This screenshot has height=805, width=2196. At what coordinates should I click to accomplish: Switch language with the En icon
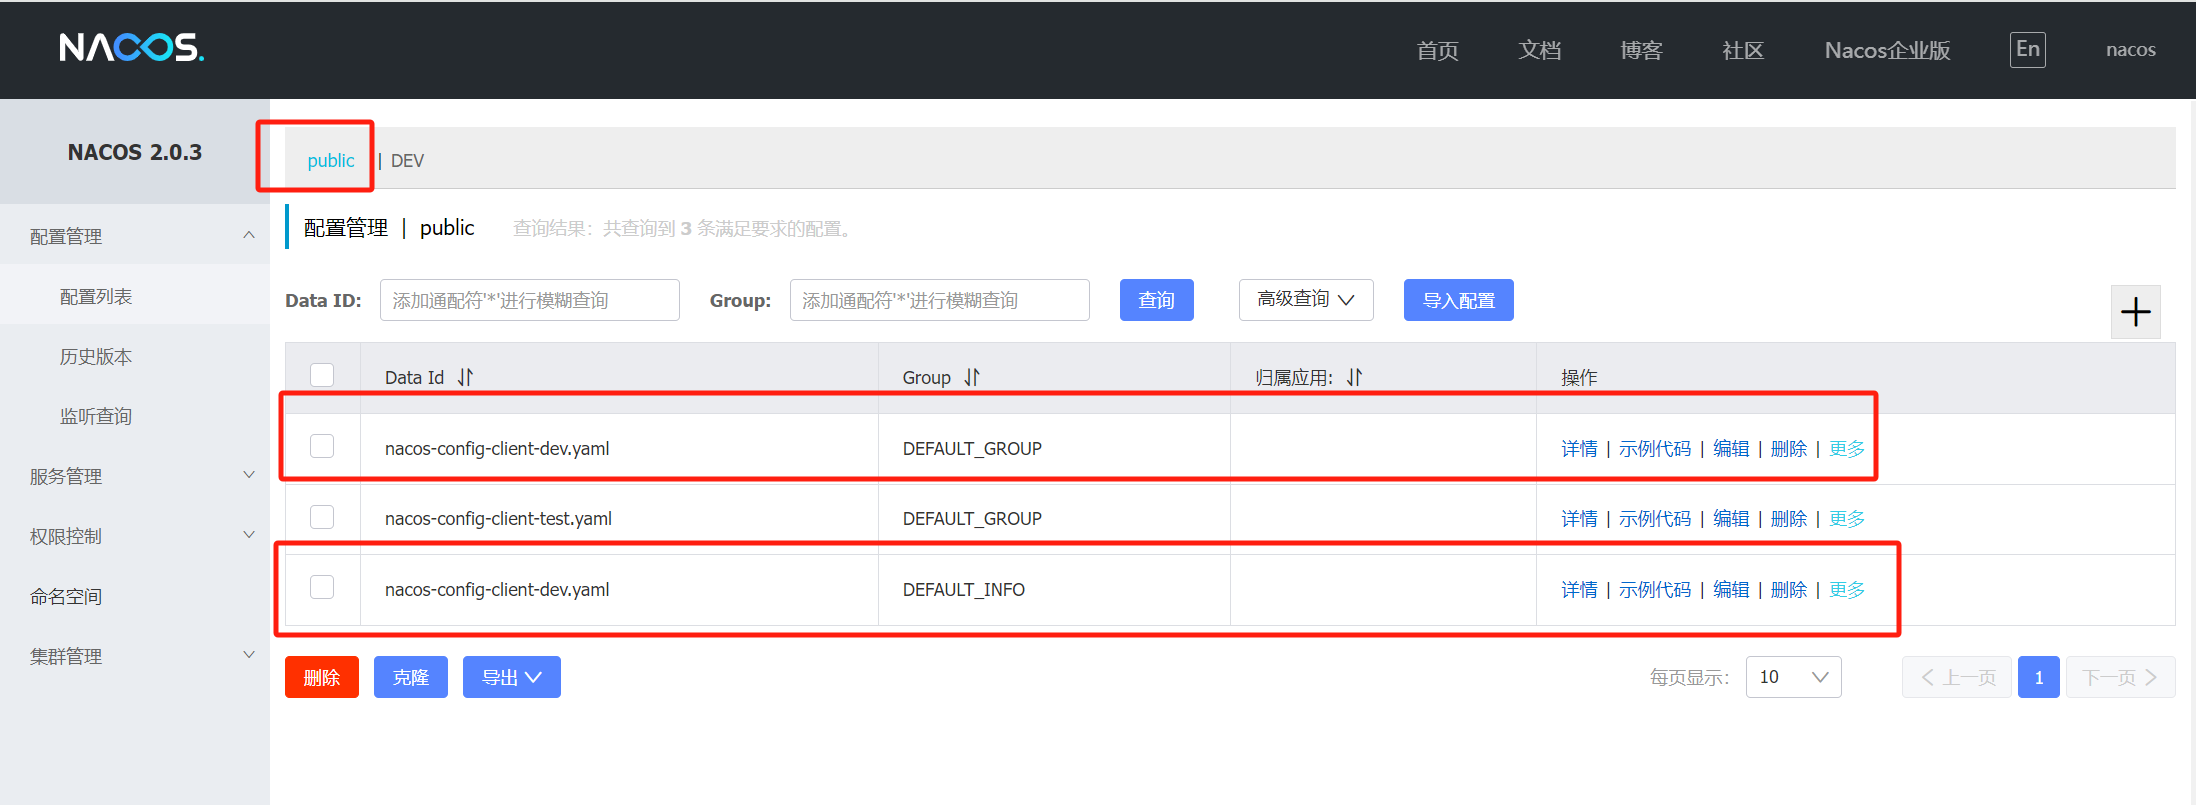(2027, 49)
